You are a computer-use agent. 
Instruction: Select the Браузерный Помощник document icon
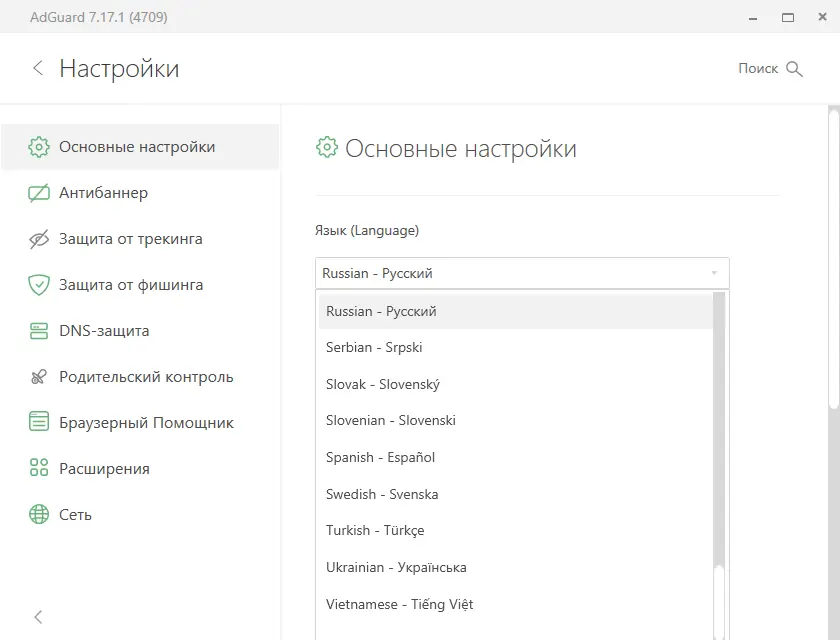(38, 422)
